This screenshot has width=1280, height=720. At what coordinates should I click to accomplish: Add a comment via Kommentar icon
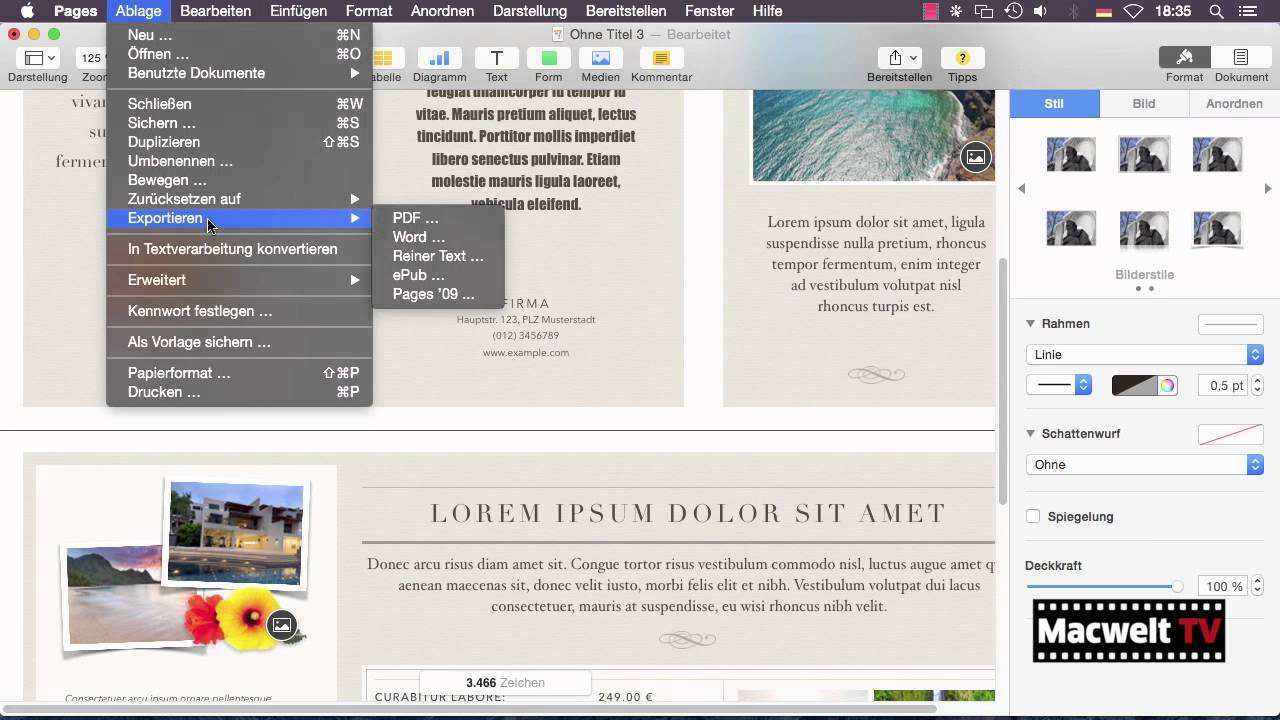tap(661, 58)
